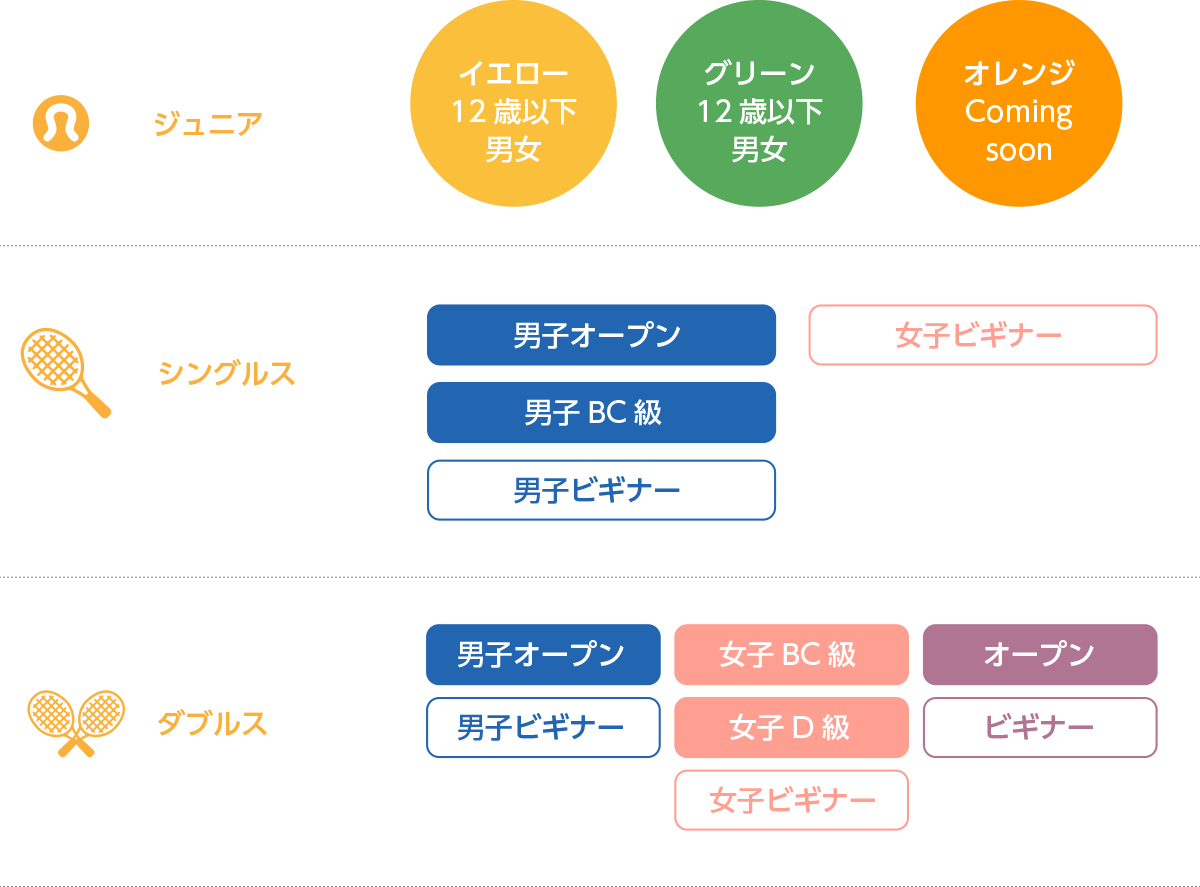Click the single tennis racket icon
Viewport: 1200px width, 887px height.
tap(66, 374)
